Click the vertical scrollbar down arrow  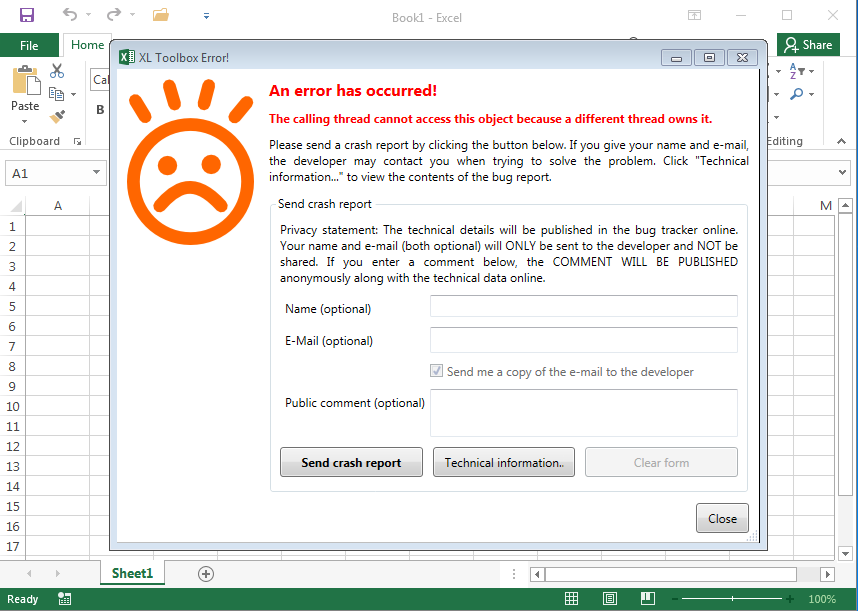click(845, 554)
